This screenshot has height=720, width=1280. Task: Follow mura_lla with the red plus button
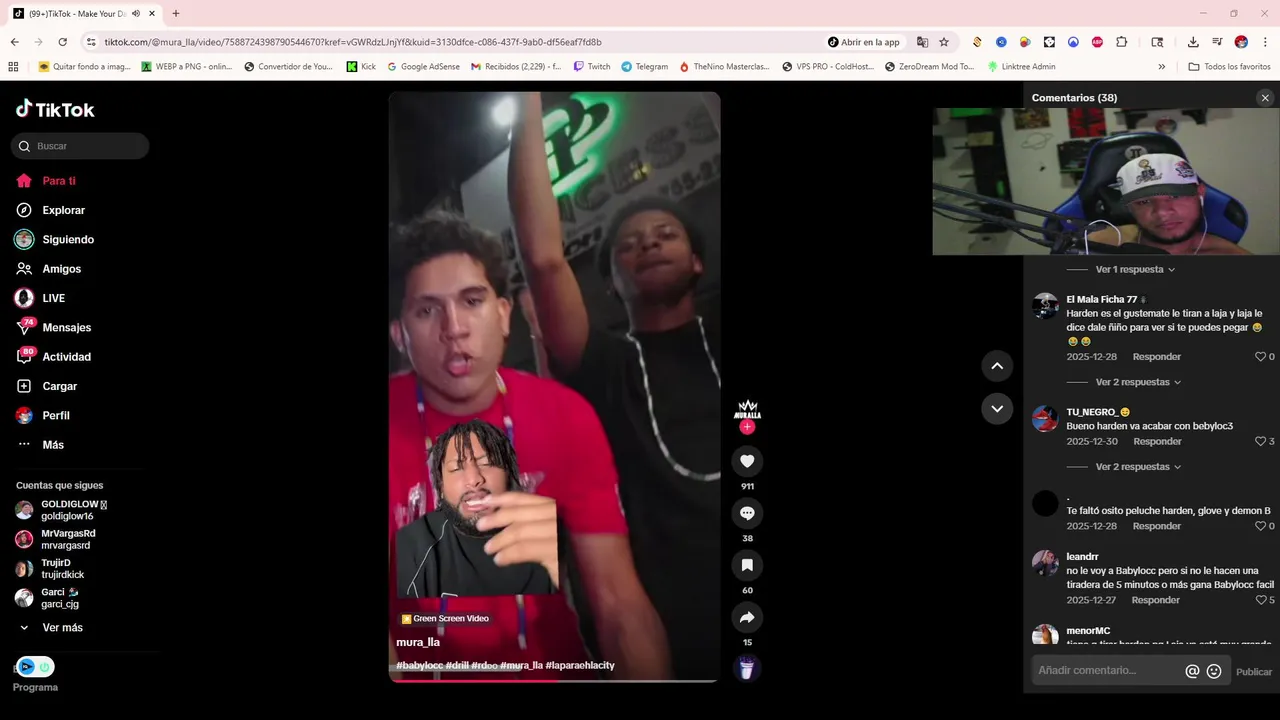(x=747, y=427)
